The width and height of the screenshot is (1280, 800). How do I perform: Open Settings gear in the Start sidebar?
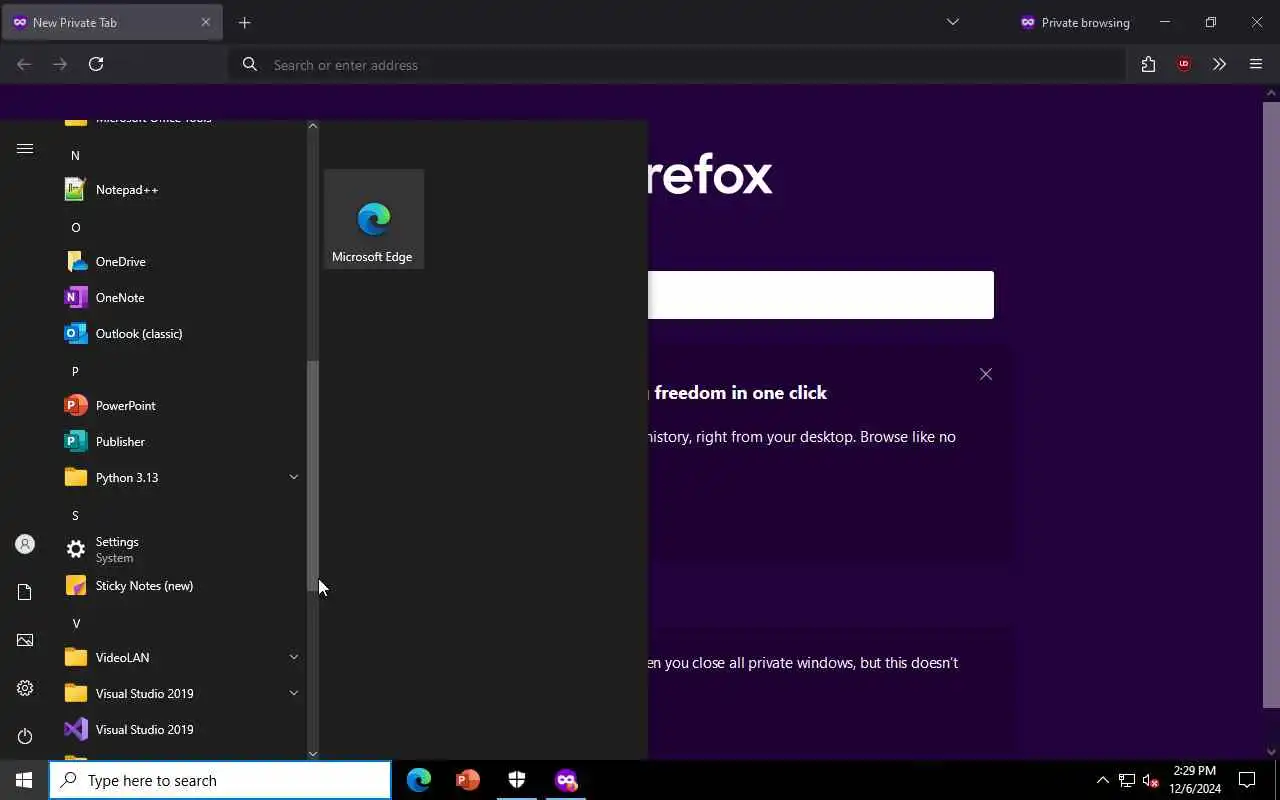coord(25,688)
